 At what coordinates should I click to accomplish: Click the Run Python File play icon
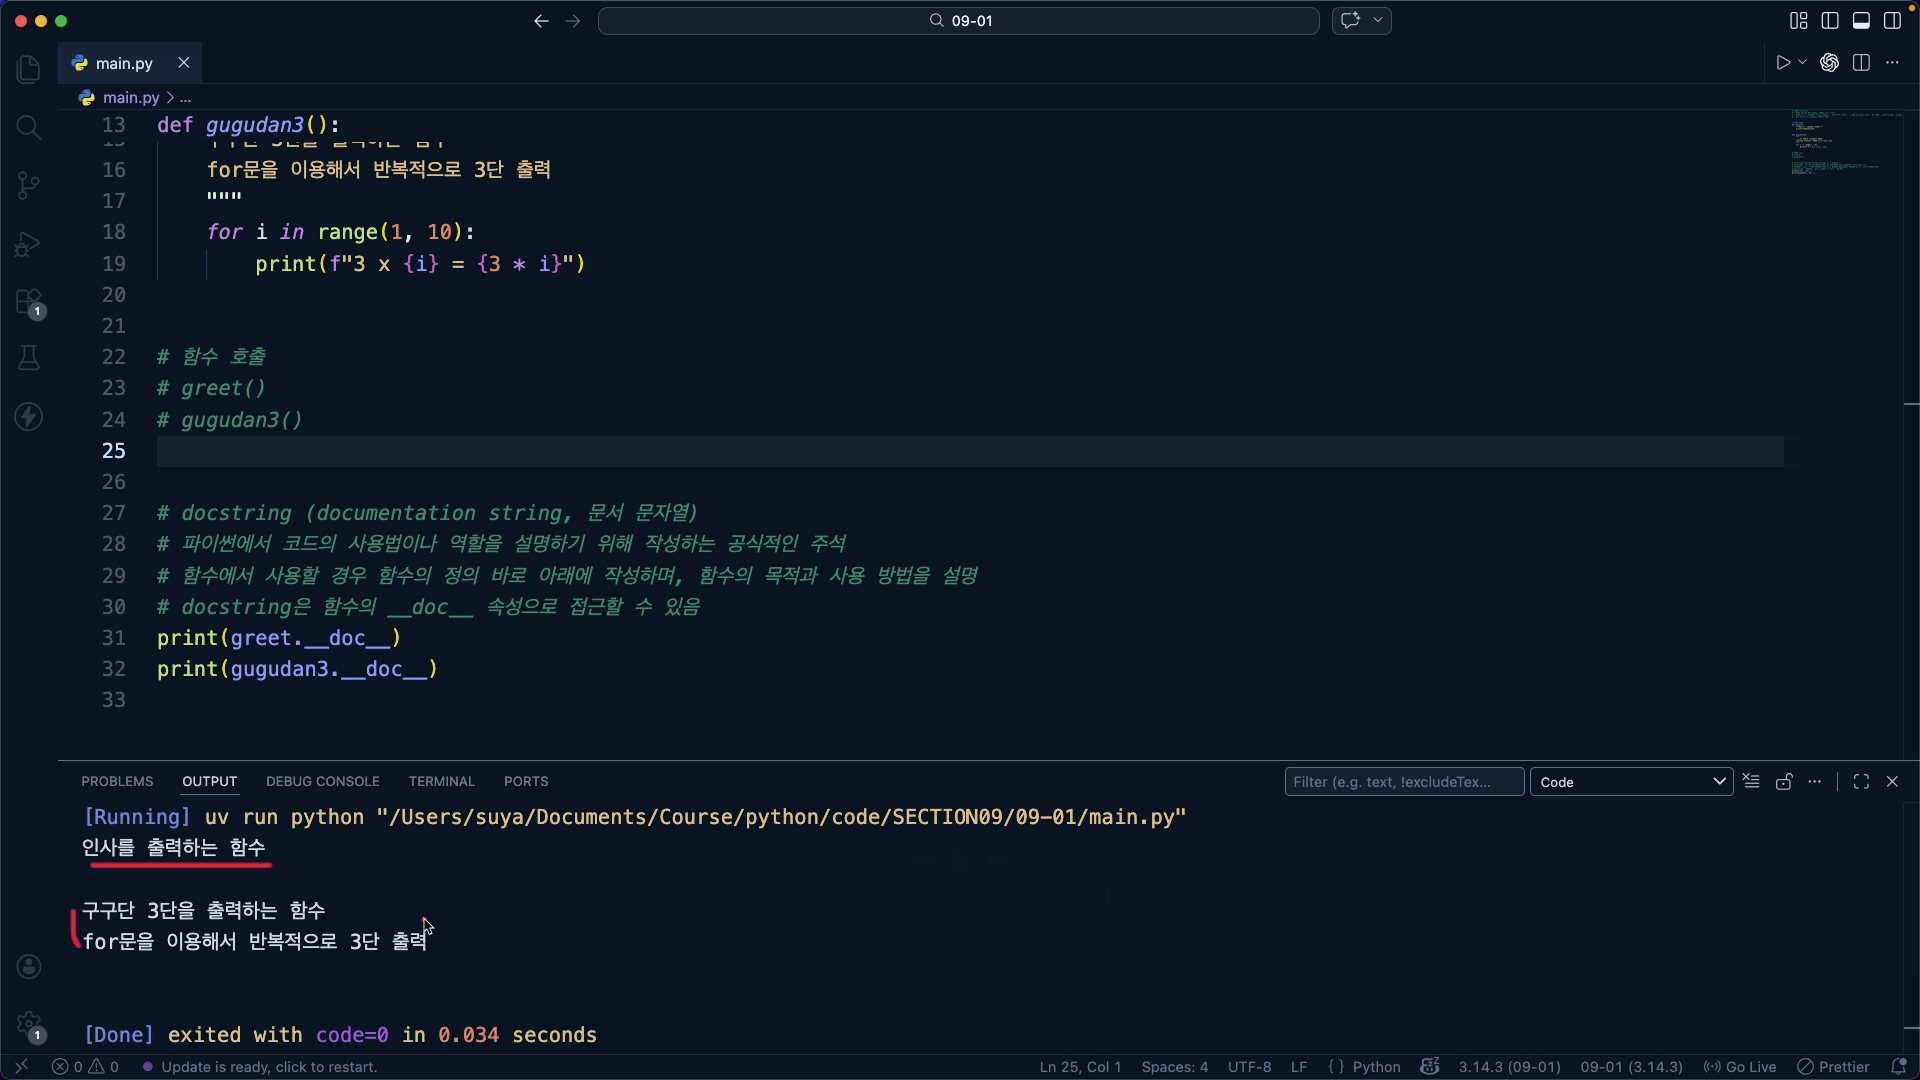tap(1783, 63)
